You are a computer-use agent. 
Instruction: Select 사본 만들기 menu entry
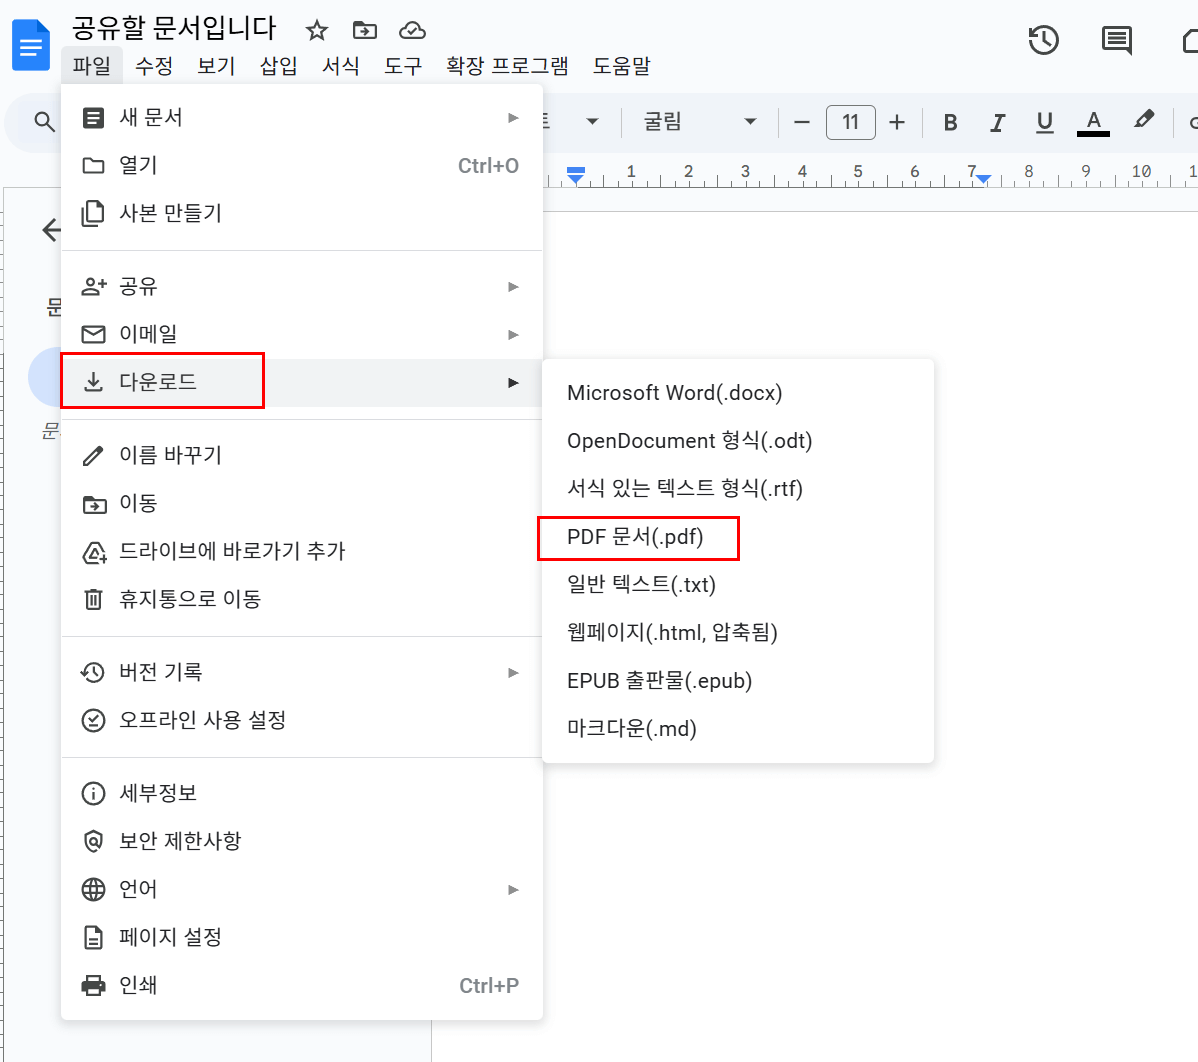tap(302, 213)
